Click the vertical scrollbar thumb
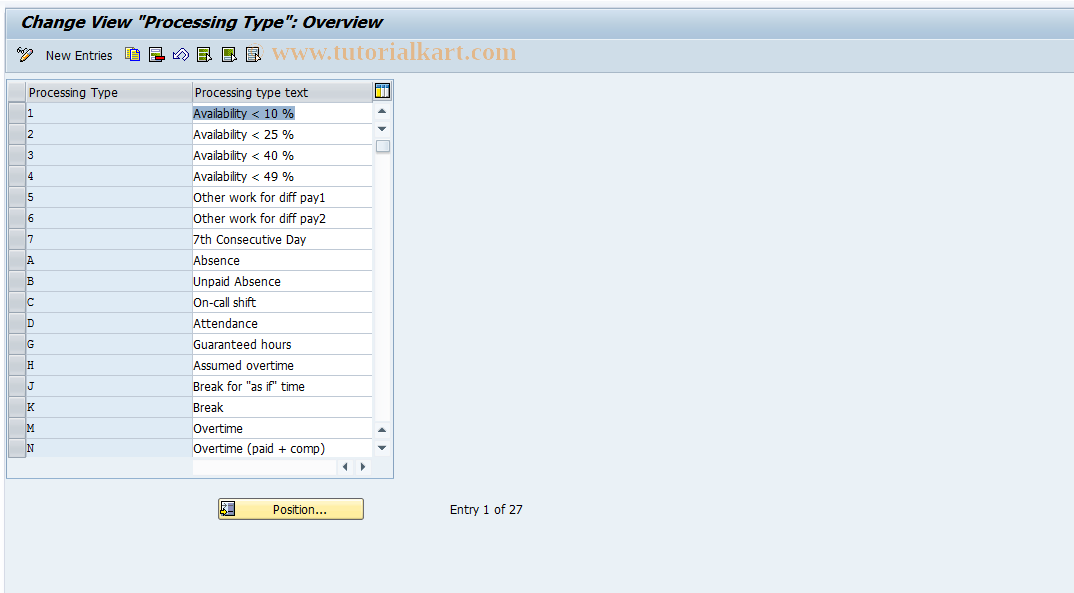 point(383,146)
